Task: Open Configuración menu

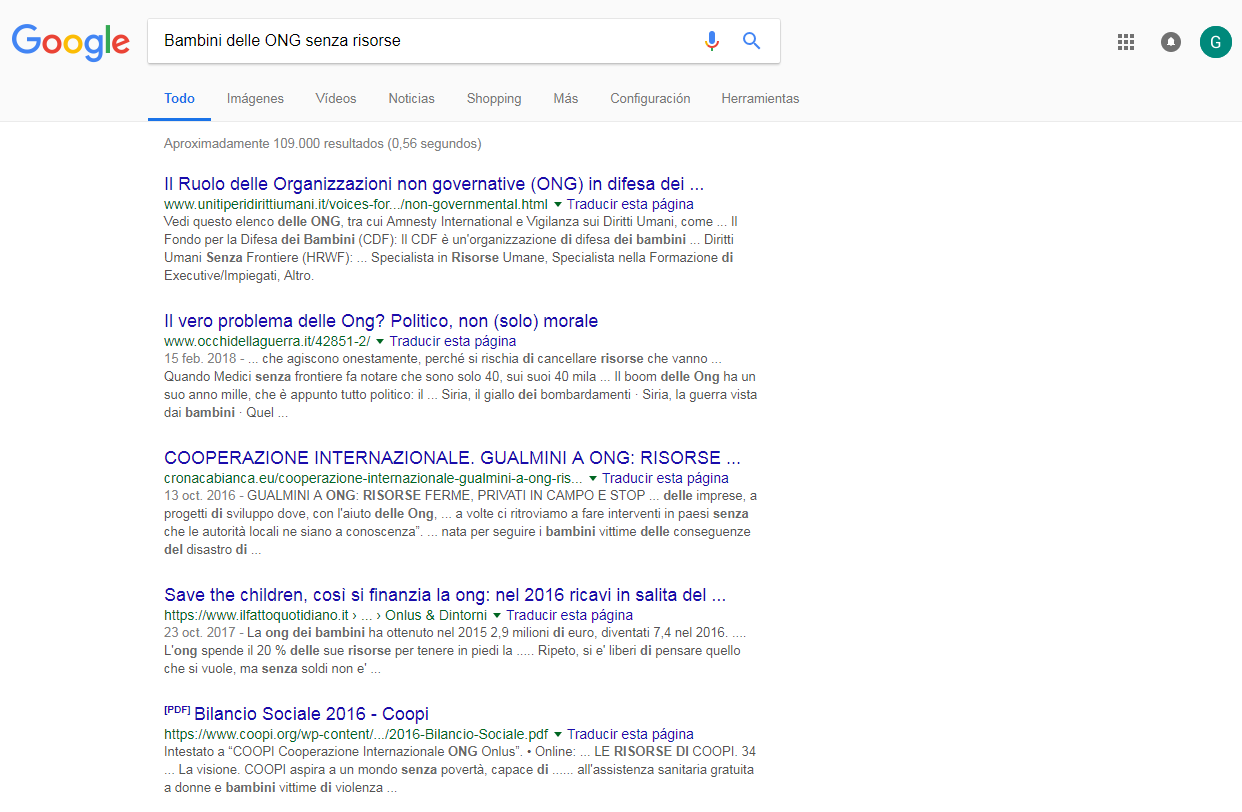Action: click(x=650, y=98)
